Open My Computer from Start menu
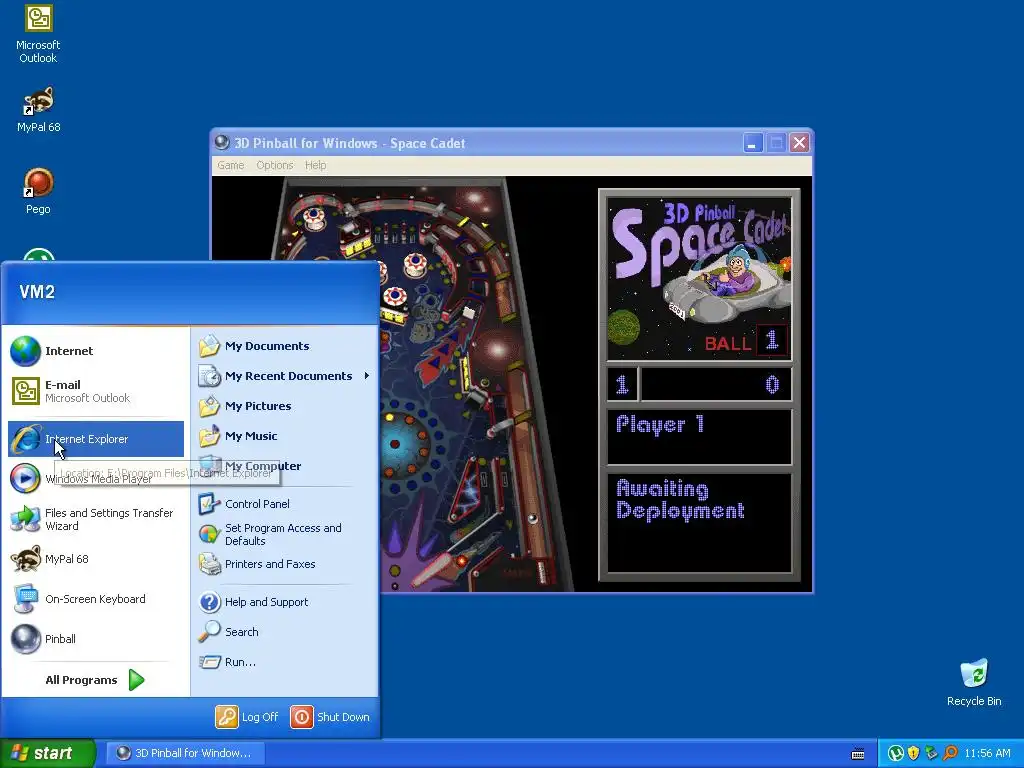This screenshot has width=1024, height=768. [x=284, y=466]
